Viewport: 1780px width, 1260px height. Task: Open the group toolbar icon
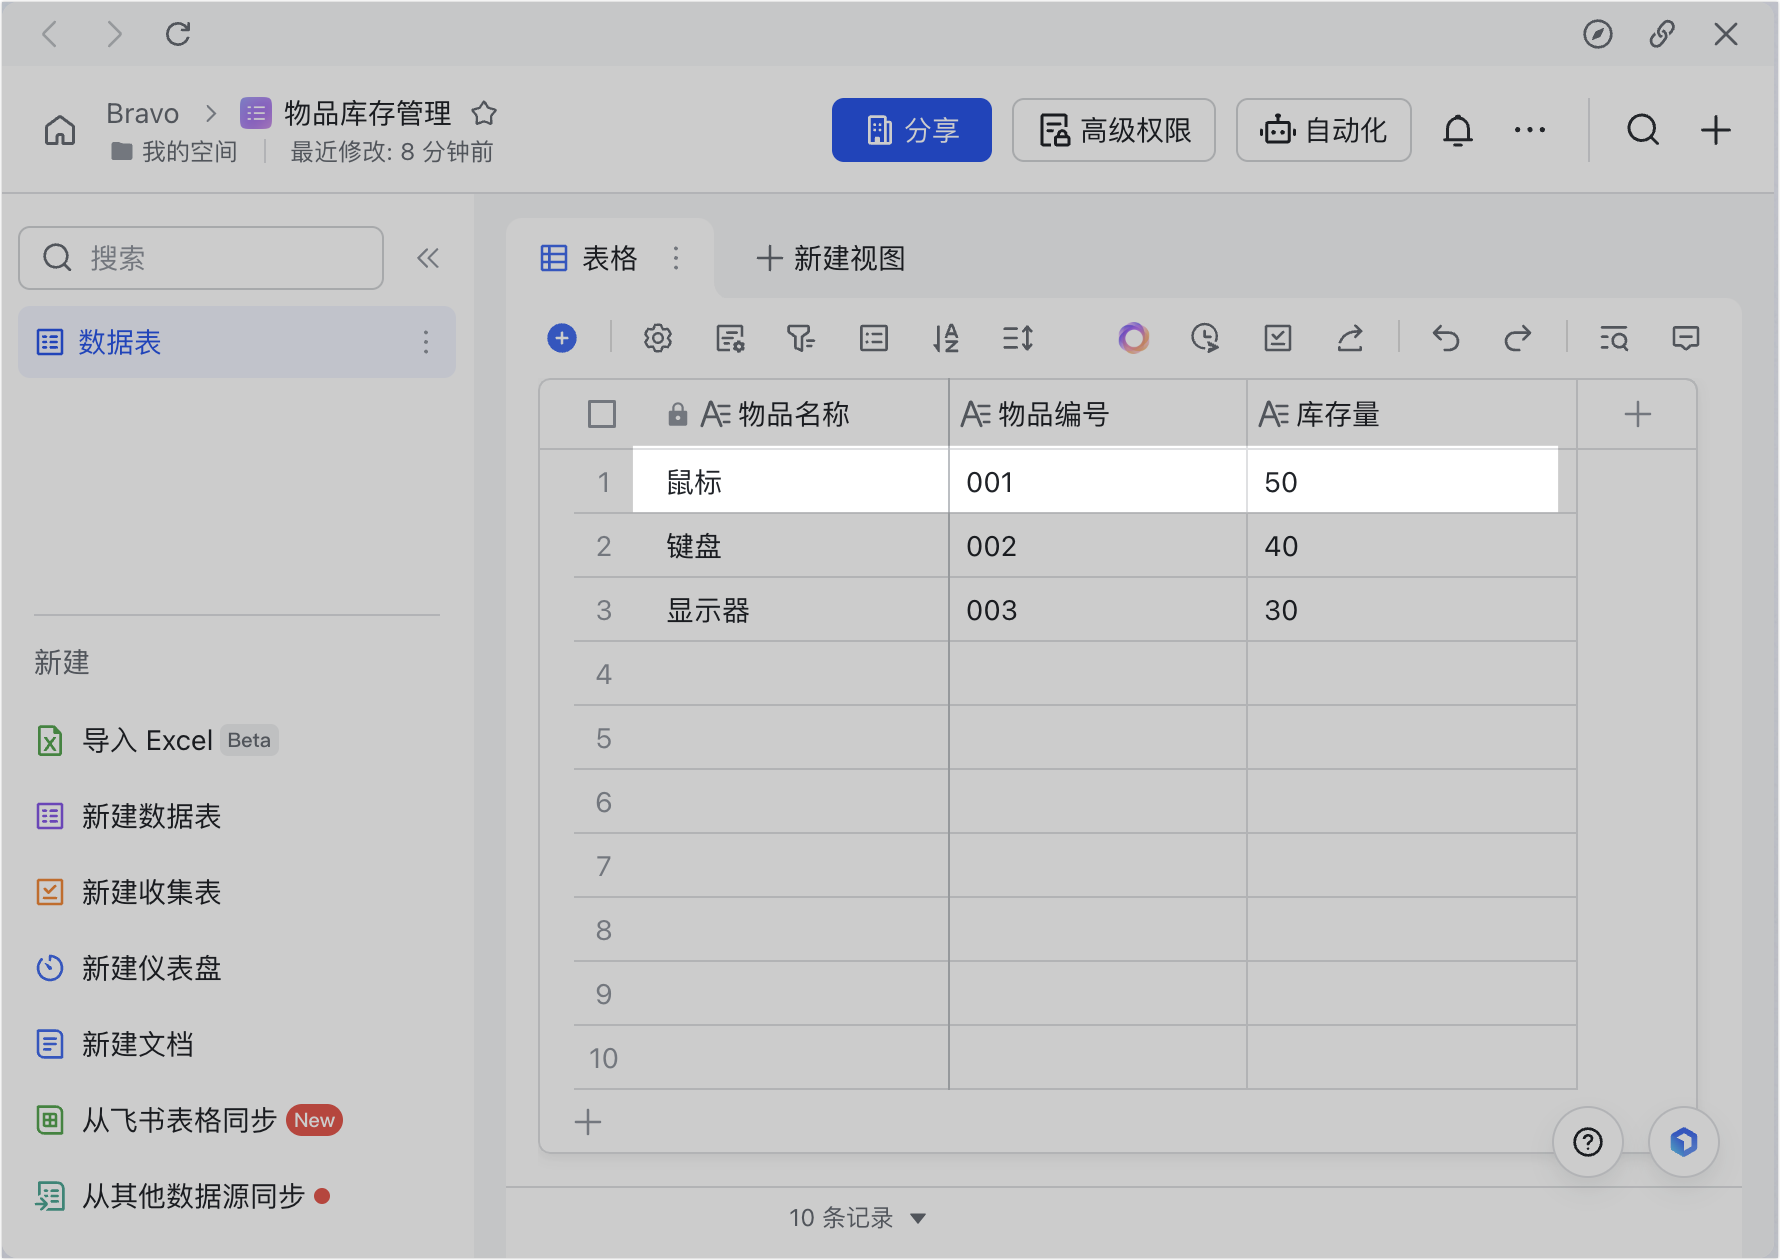pyautogui.click(x=874, y=338)
